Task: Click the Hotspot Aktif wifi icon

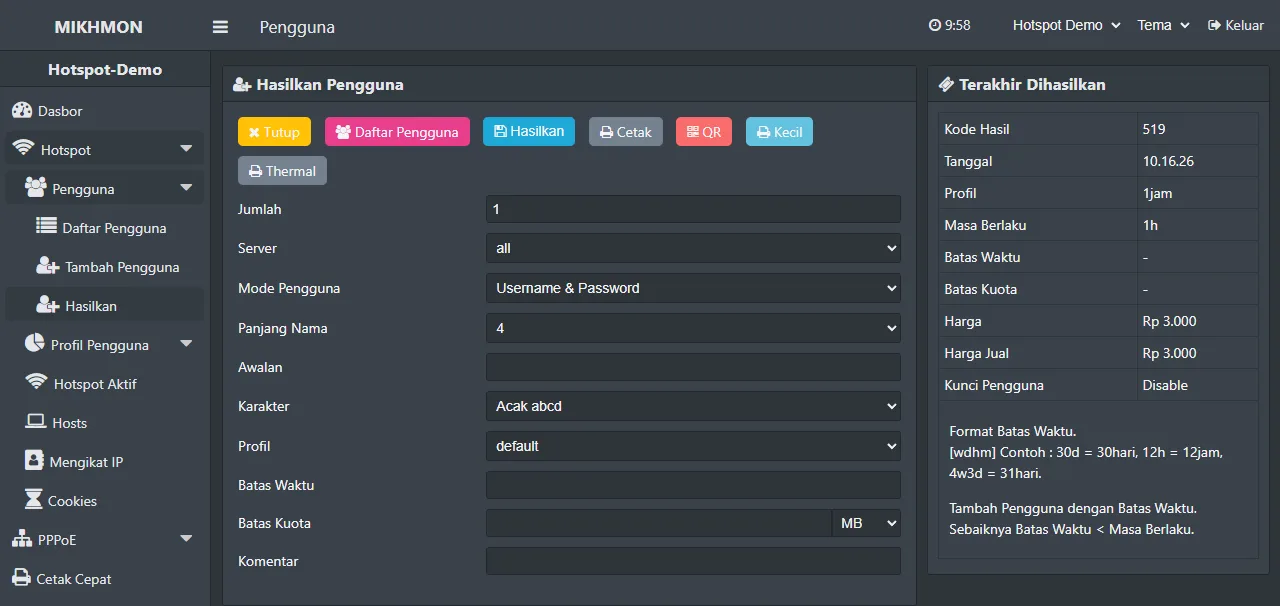Action: click(x=36, y=383)
